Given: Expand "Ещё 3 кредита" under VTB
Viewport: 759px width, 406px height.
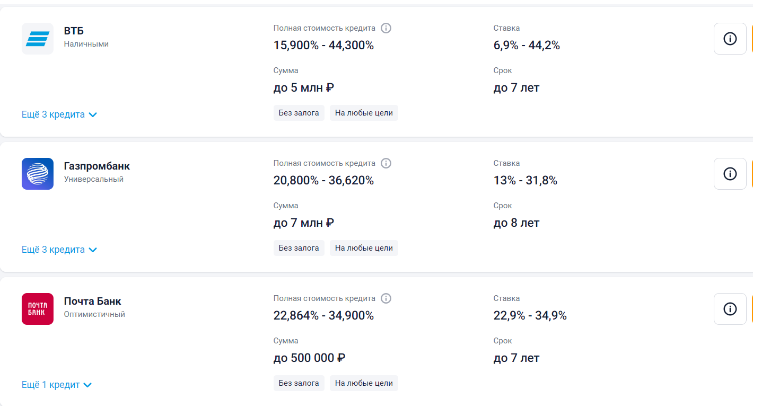Looking at the screenshot, I should (x=59, y=114).
